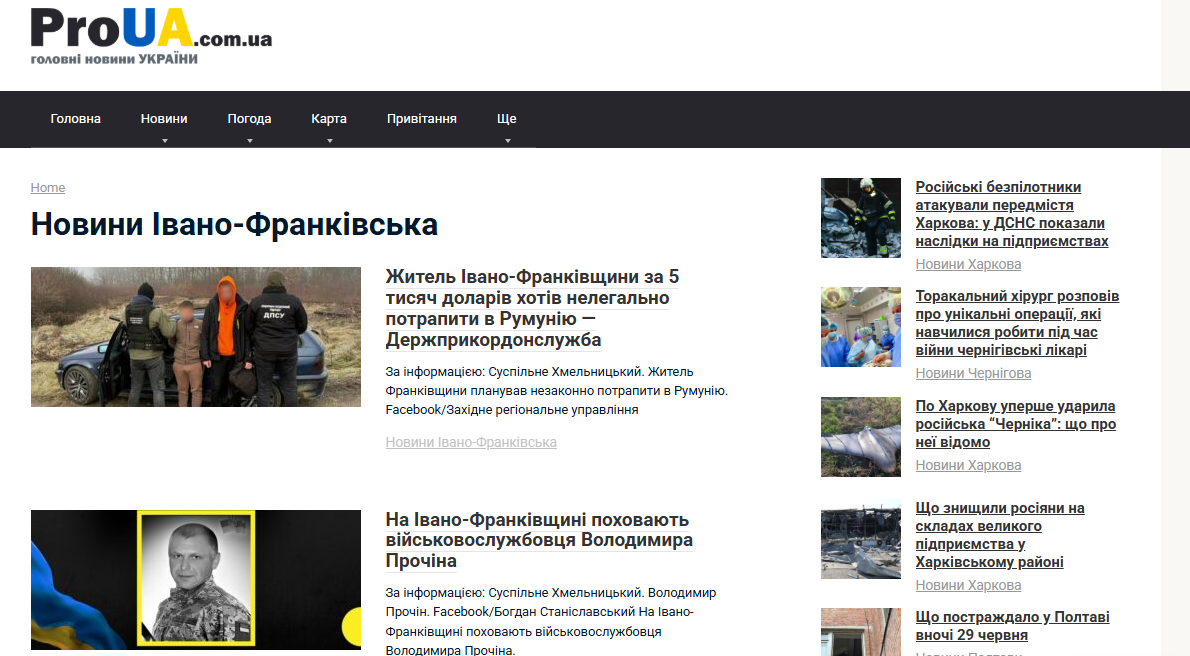
Task: Read sidebar story about drones attacking Kharkiv suburbs
Action: click(1012, 213)
